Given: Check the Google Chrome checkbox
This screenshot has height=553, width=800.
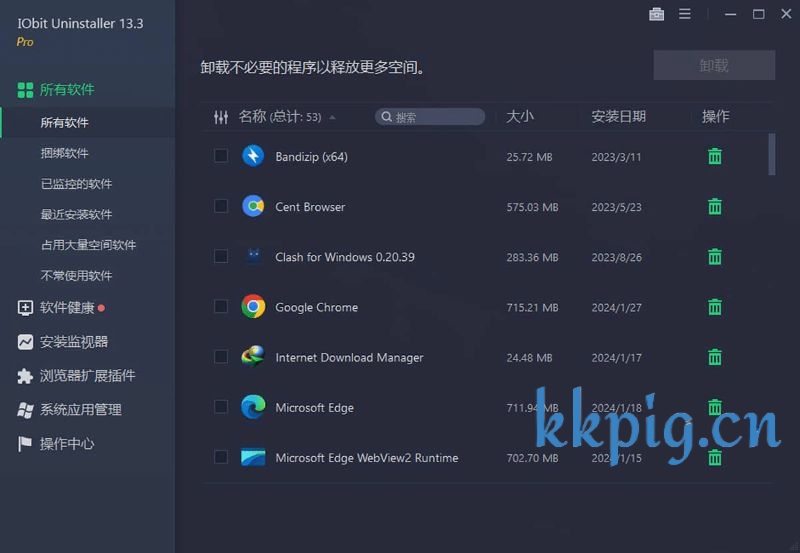Looking at the screenshot, I should click(x=221, y=306).
